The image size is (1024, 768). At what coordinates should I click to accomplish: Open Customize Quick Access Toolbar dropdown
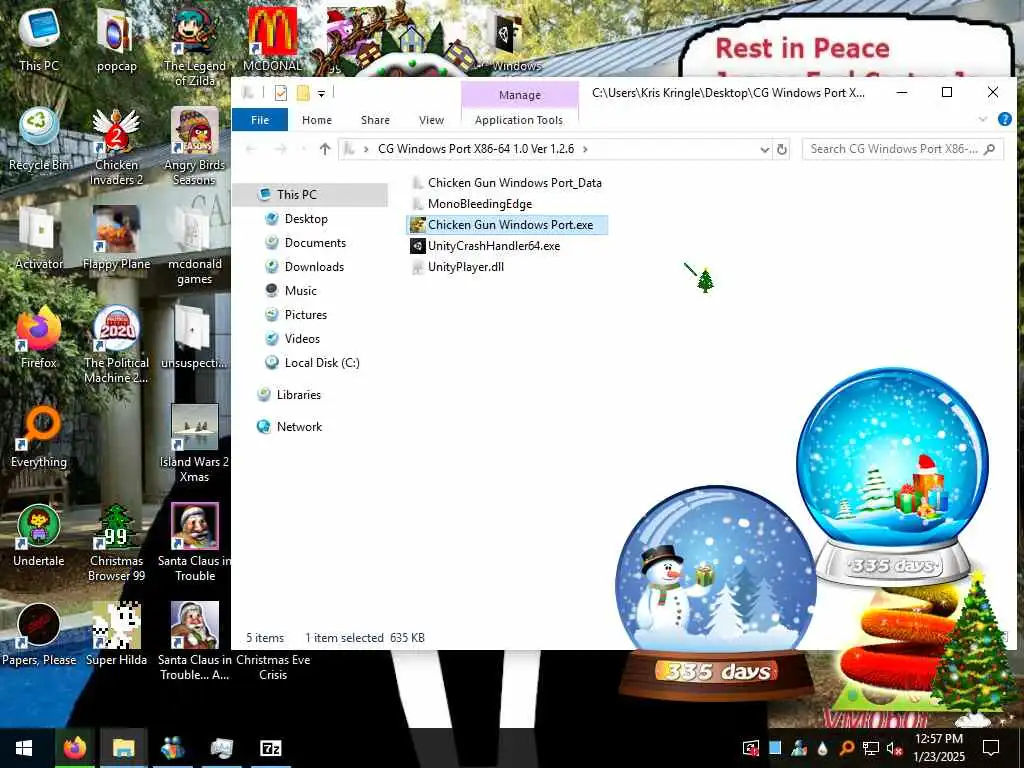click(x=321, y=94)
